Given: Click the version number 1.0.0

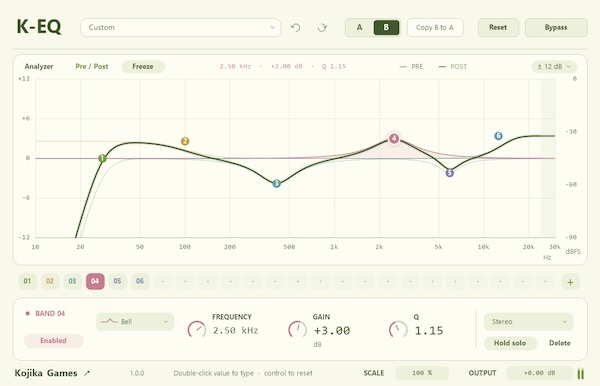Looking at the screenshot, I should (x=137, y=373).
